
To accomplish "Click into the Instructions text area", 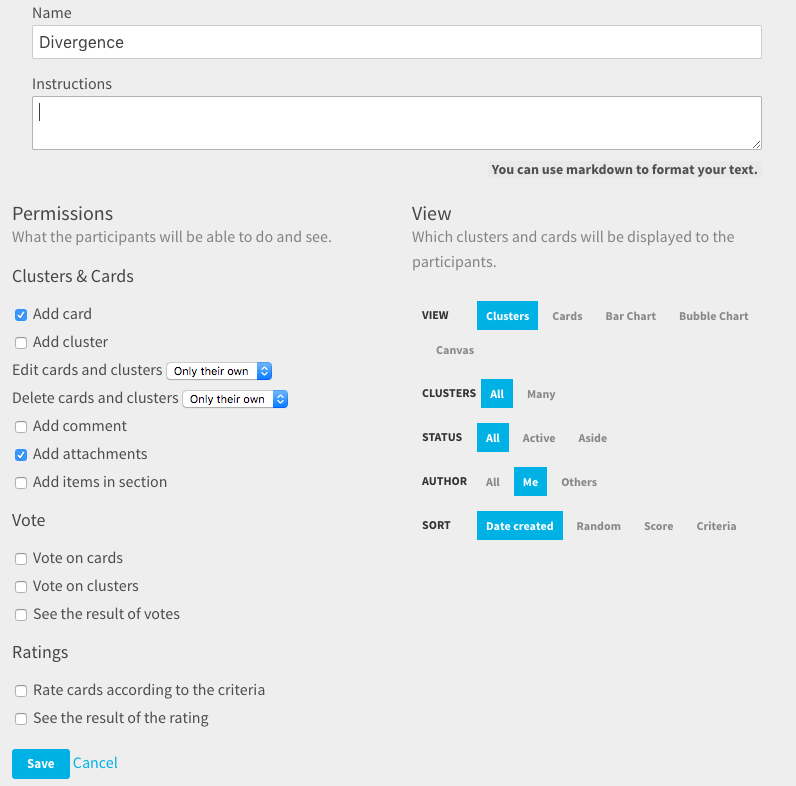I will [396, 123].
